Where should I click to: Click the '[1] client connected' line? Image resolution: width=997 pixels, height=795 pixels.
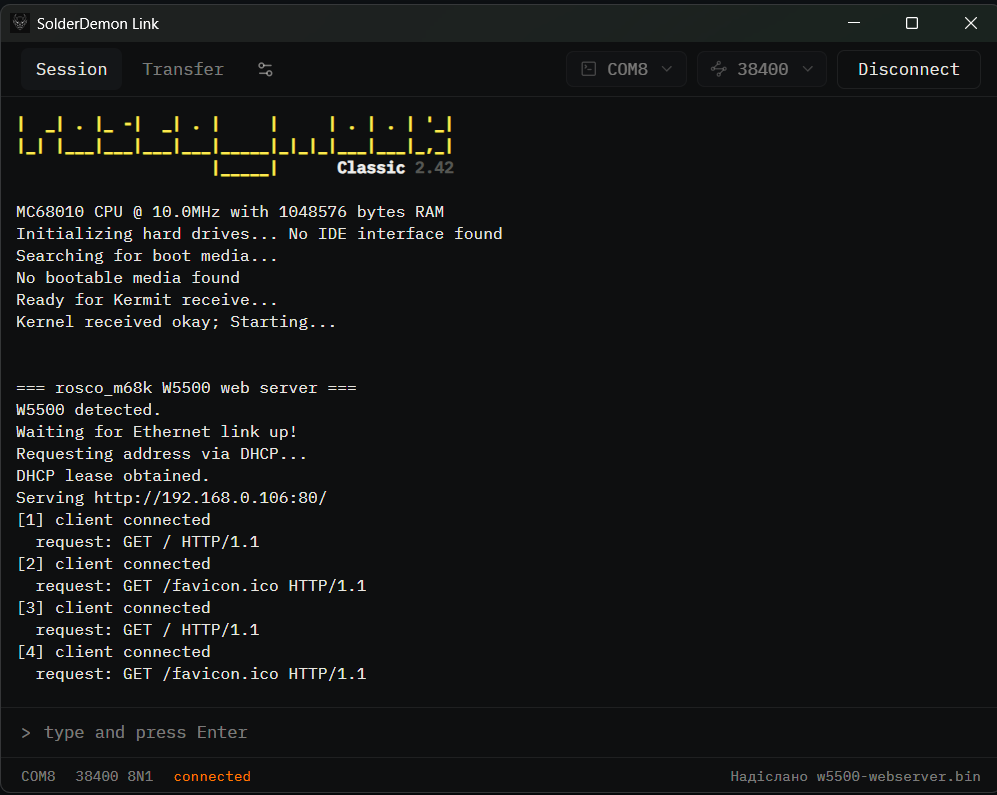click(x=113, y=520)
